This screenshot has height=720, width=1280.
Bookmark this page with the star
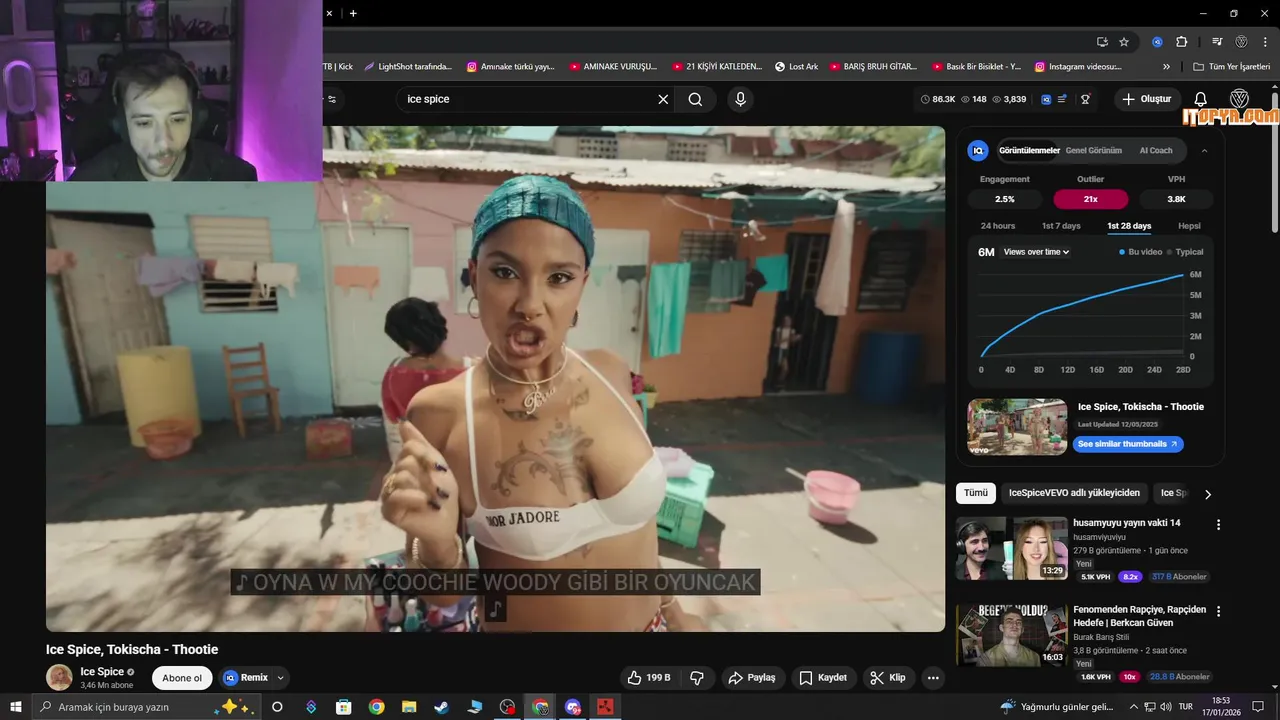(1124, 42)
